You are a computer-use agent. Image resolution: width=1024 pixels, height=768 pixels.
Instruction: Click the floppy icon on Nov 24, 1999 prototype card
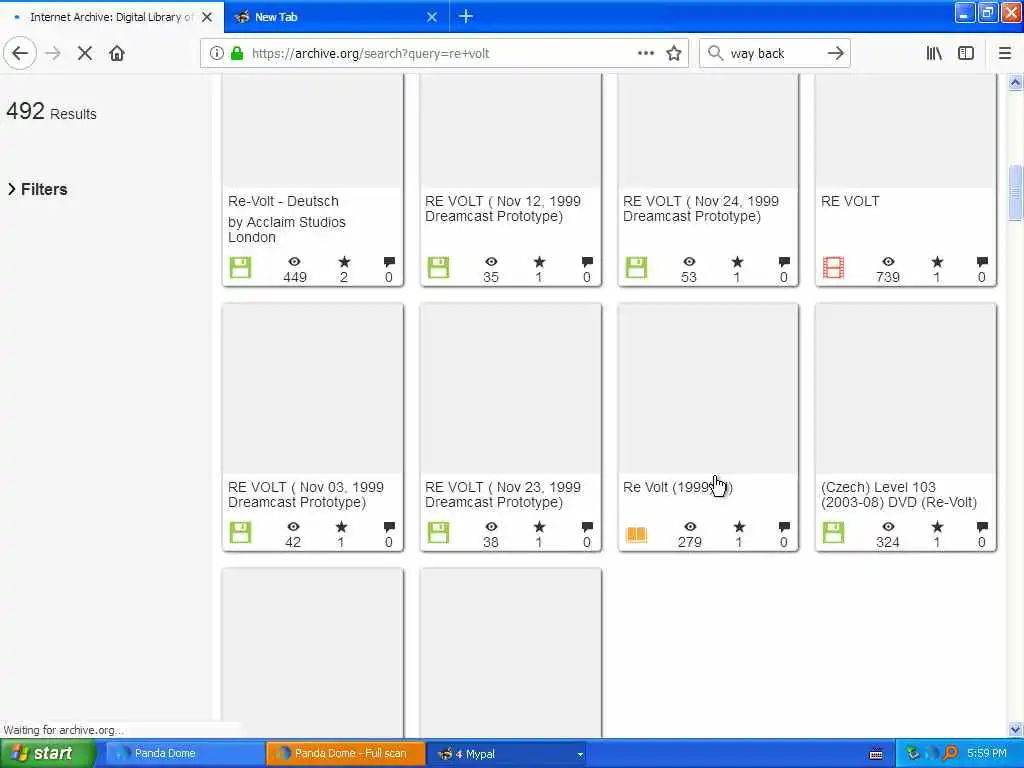[x=636, y=268]
